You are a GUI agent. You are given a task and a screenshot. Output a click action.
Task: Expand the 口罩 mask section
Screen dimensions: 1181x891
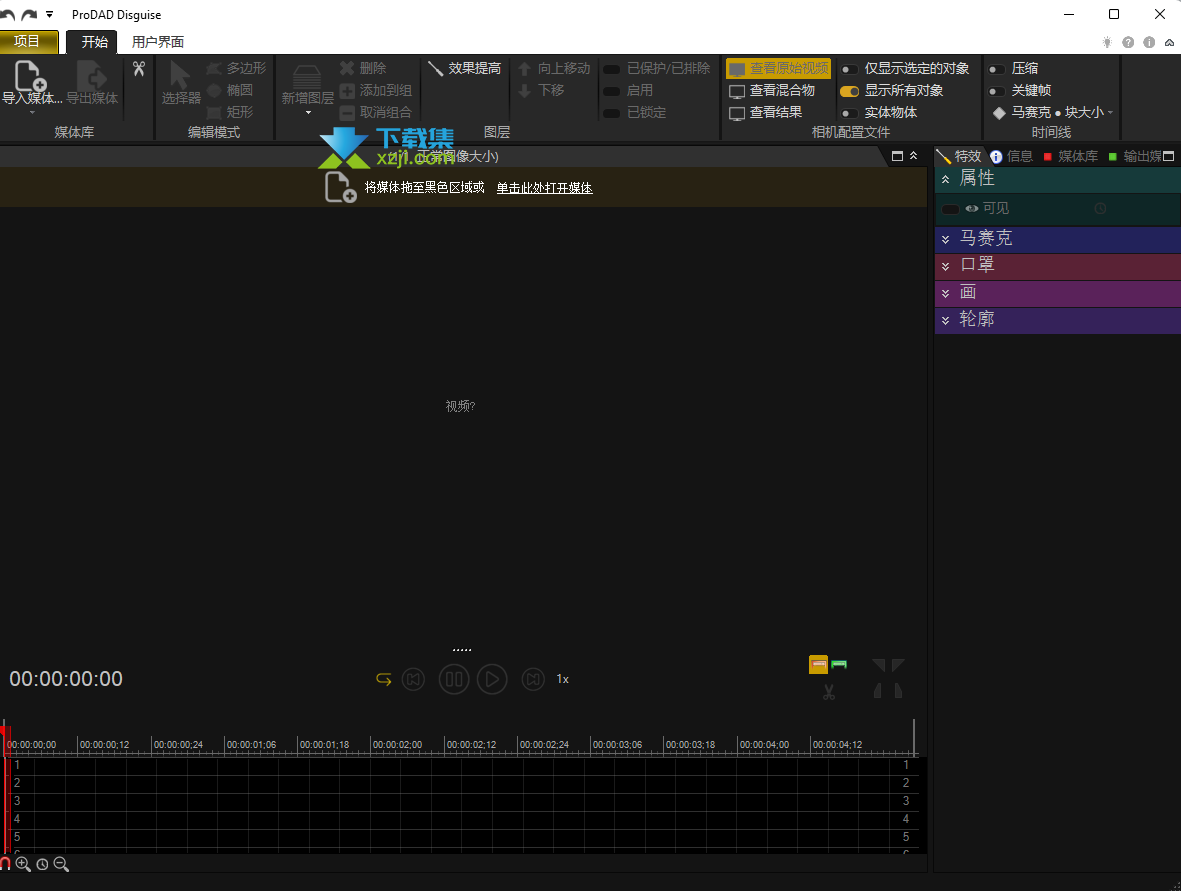tap(945, 266)
